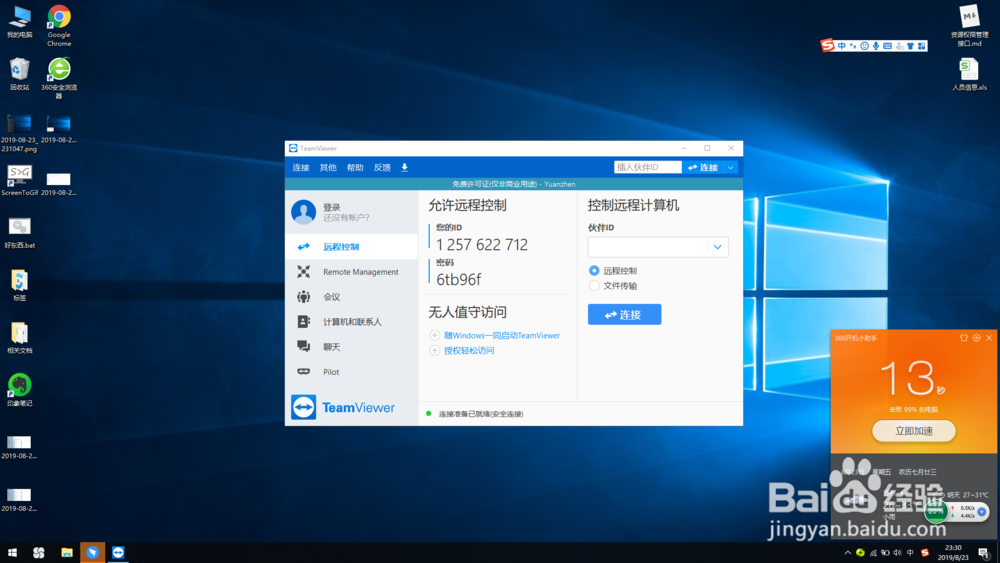Click the plus icon beside 授权轻松访问
1000x563 pixels.
point(434,350)
